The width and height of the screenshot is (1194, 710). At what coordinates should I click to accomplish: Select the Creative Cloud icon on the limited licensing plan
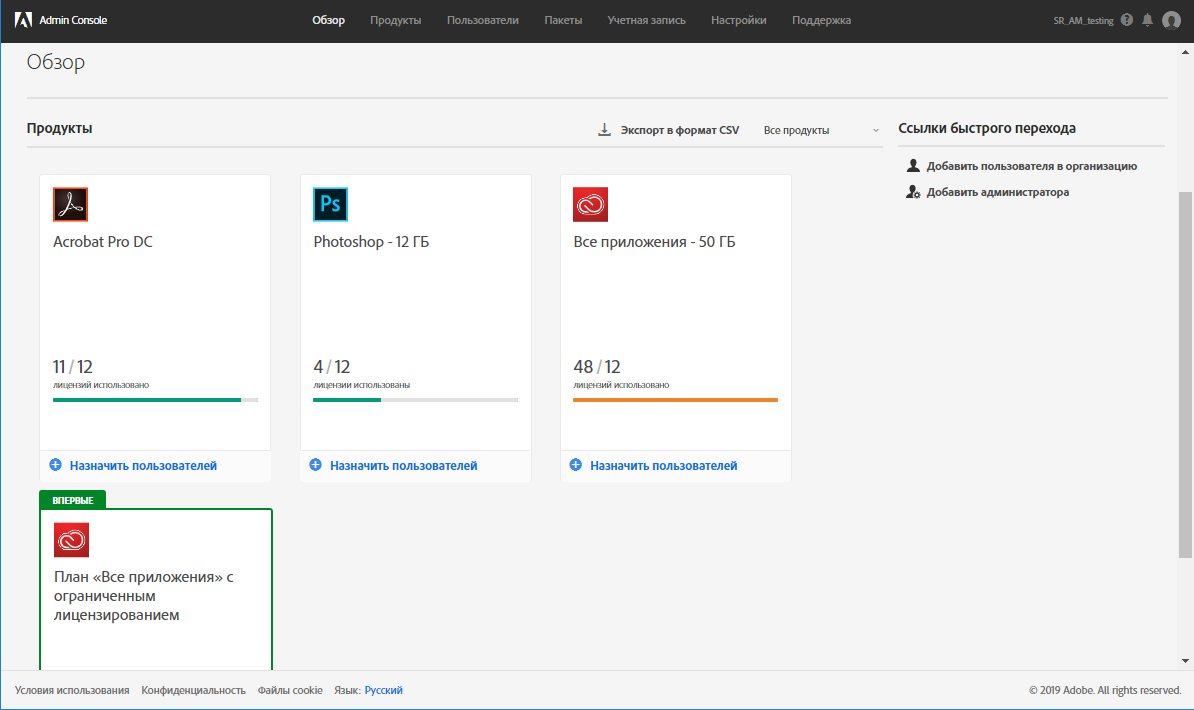click(x=70, y=540)
